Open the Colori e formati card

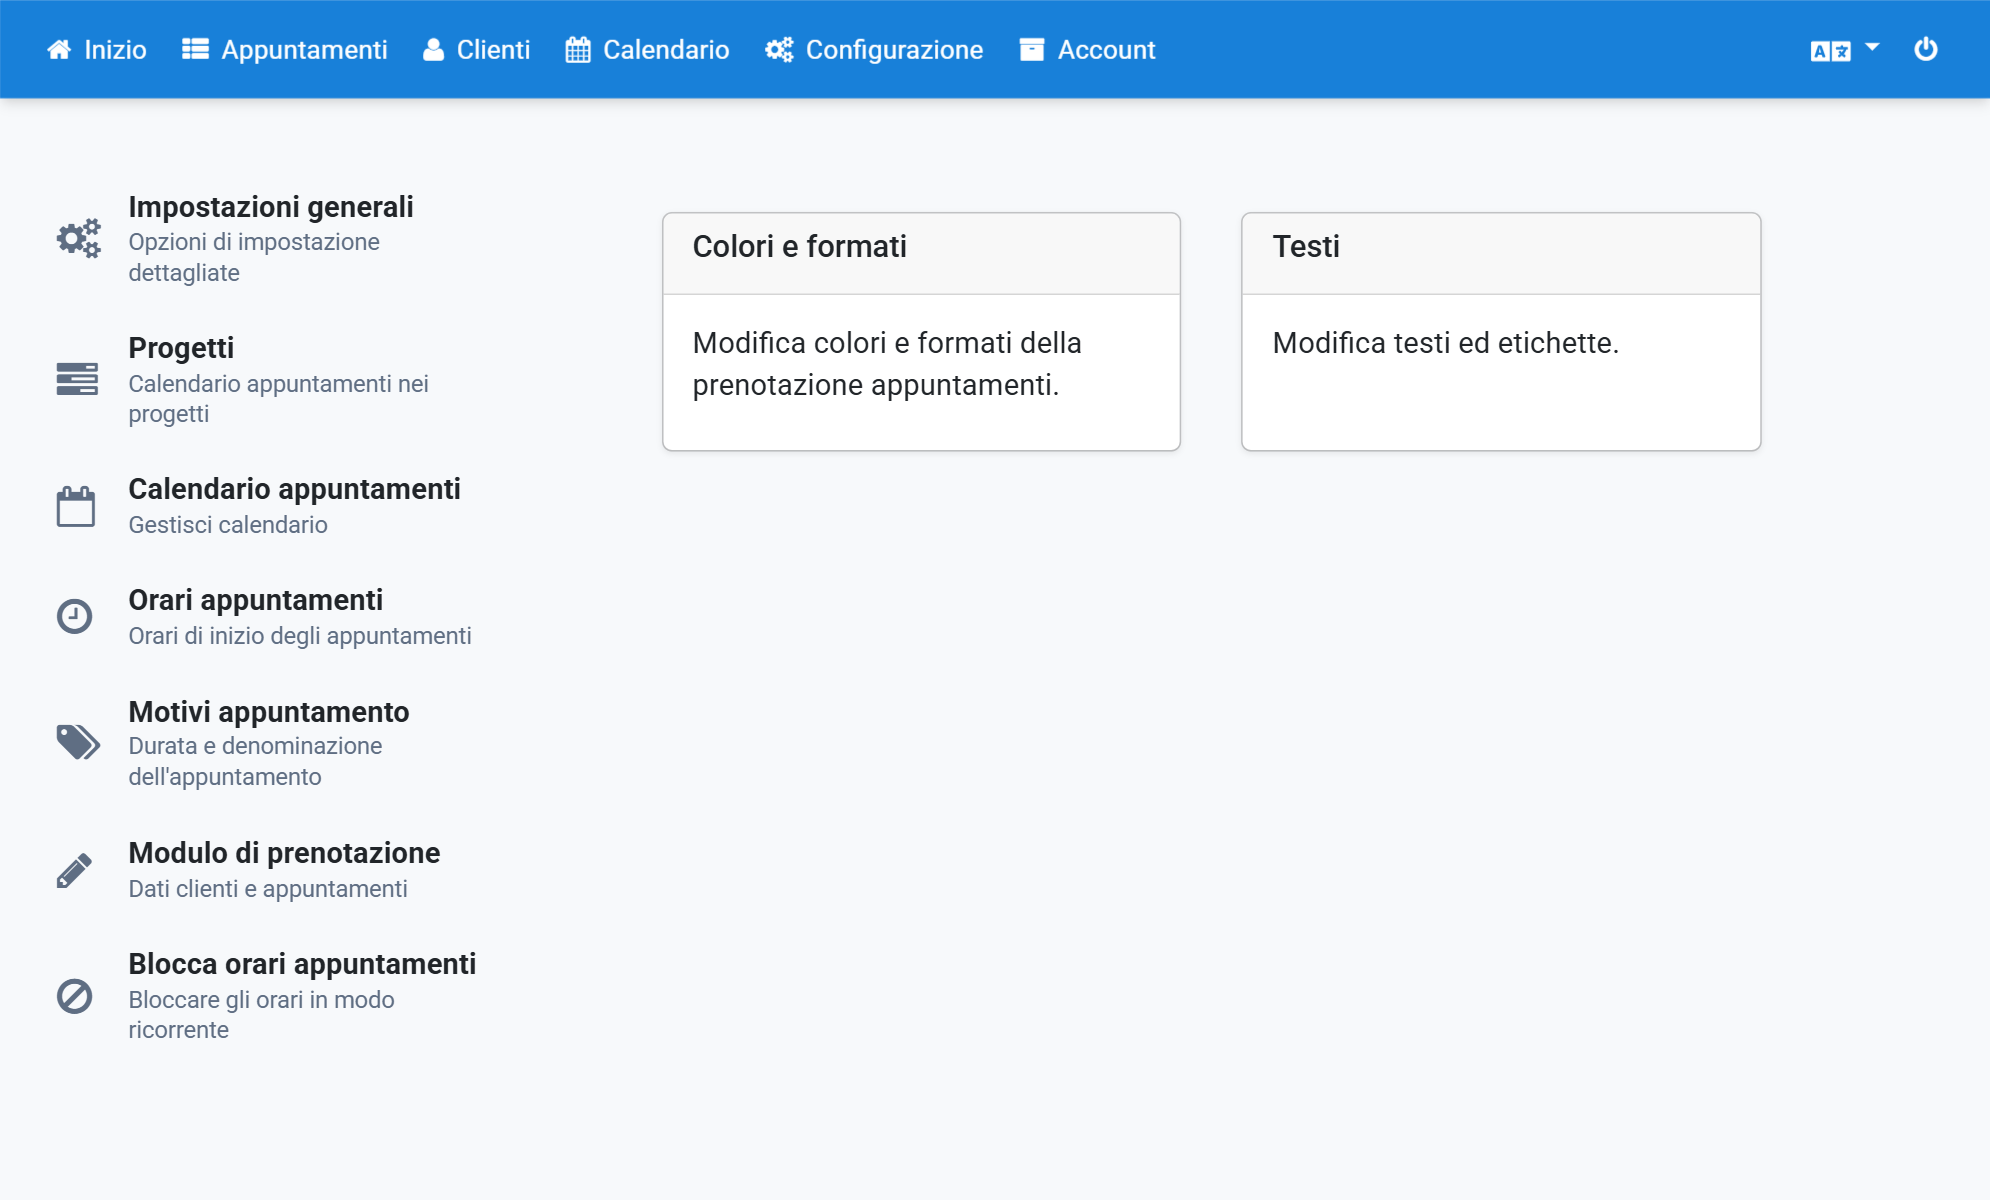tap(921, 332)
